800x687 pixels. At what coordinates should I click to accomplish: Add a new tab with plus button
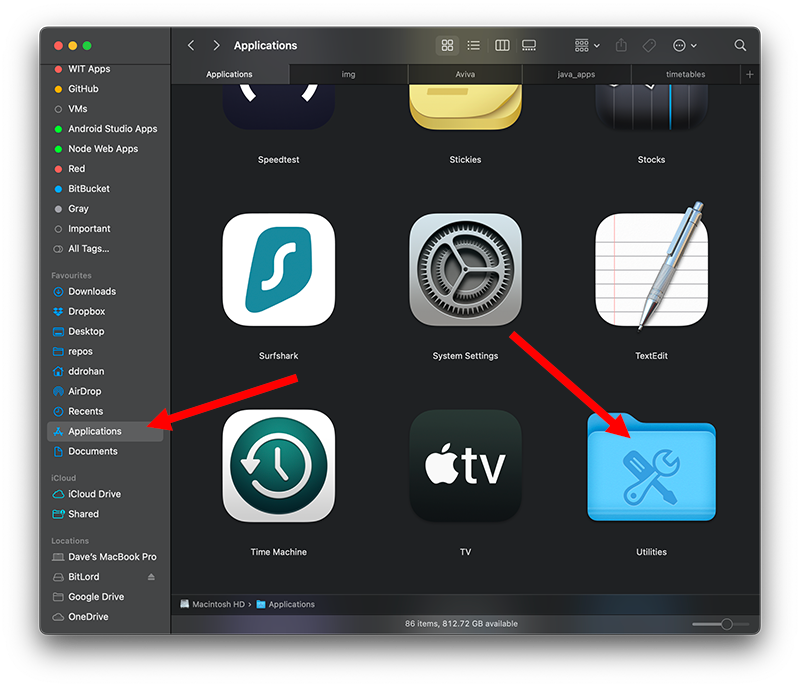tap(750, 75)
